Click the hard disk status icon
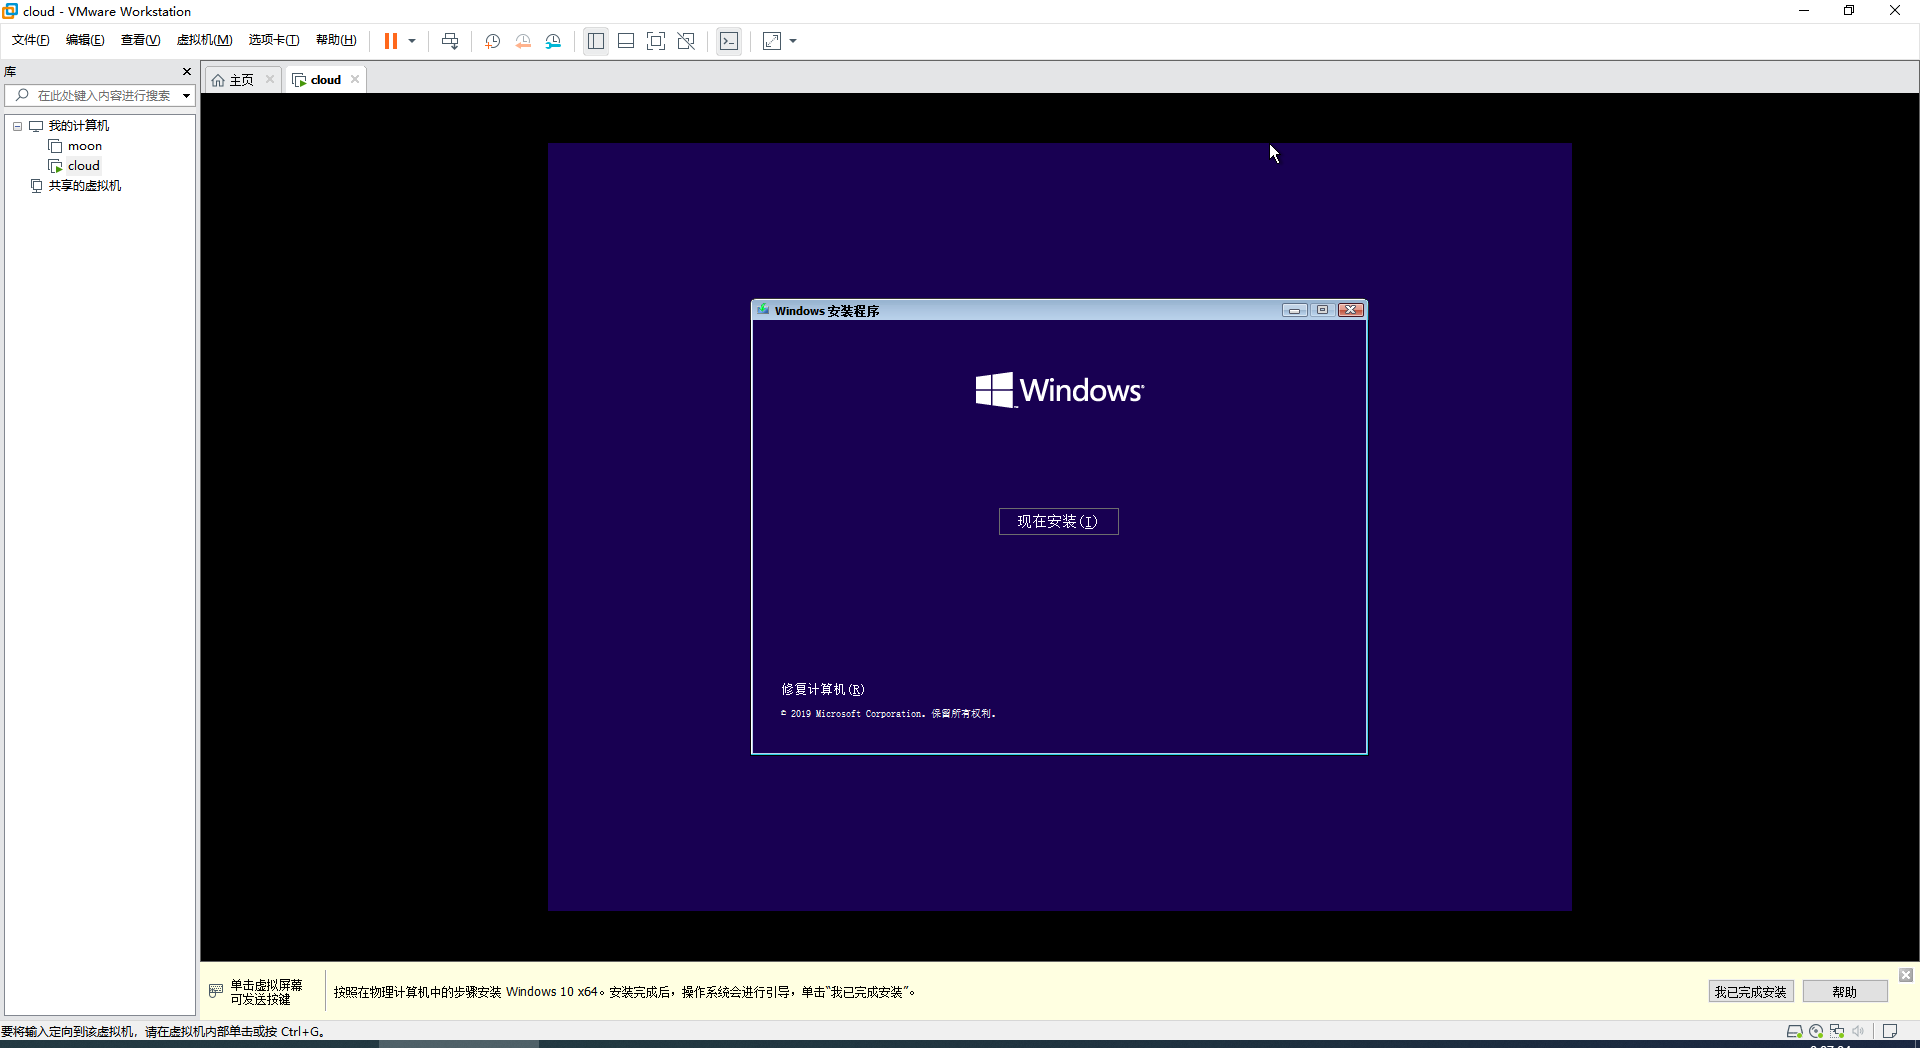Image resolution: width=1920 pixels, height=1048 pixels. 1794,1031
